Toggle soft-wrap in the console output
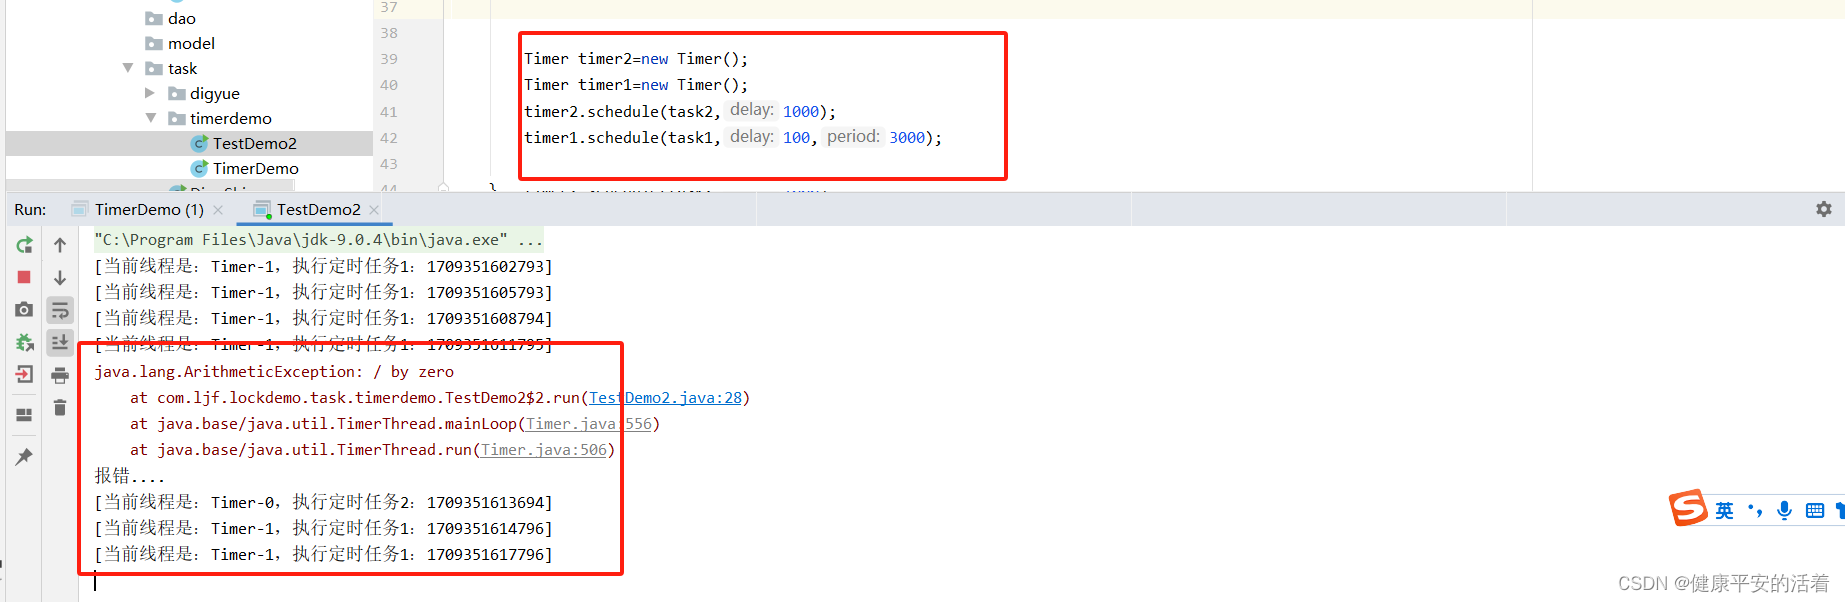Viewport: 1845px width, 602px height. click(x=60, y=310)
